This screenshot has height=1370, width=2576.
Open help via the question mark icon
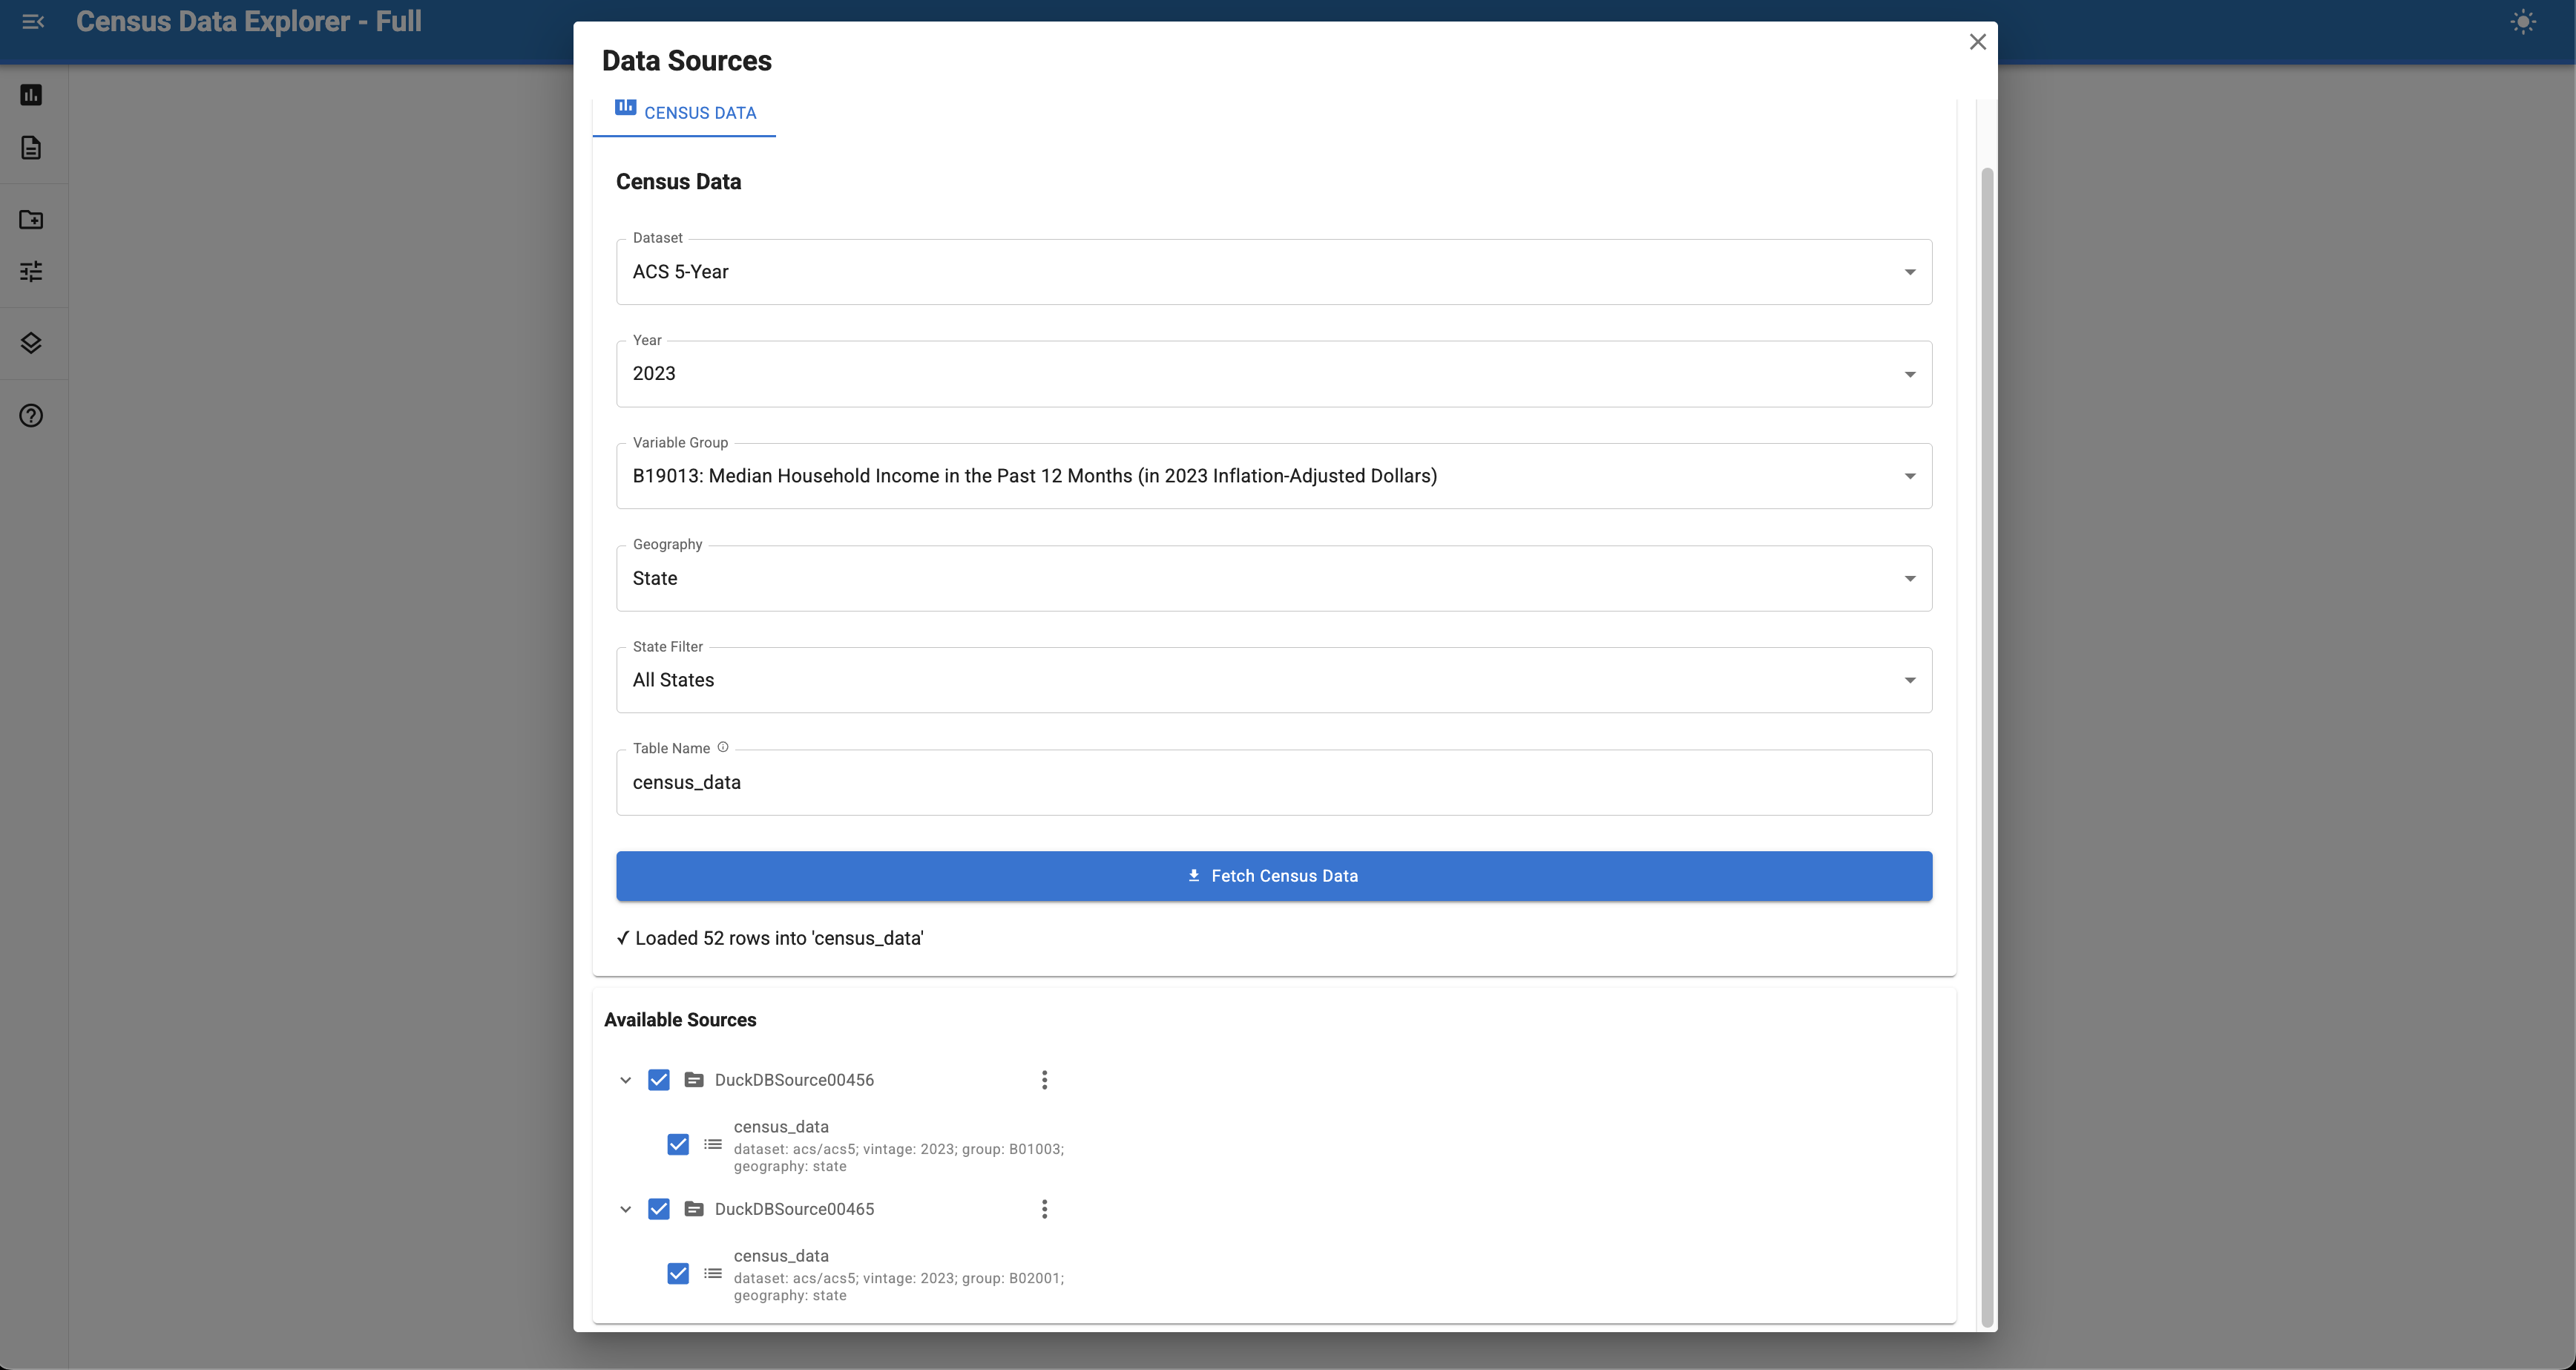31,415
